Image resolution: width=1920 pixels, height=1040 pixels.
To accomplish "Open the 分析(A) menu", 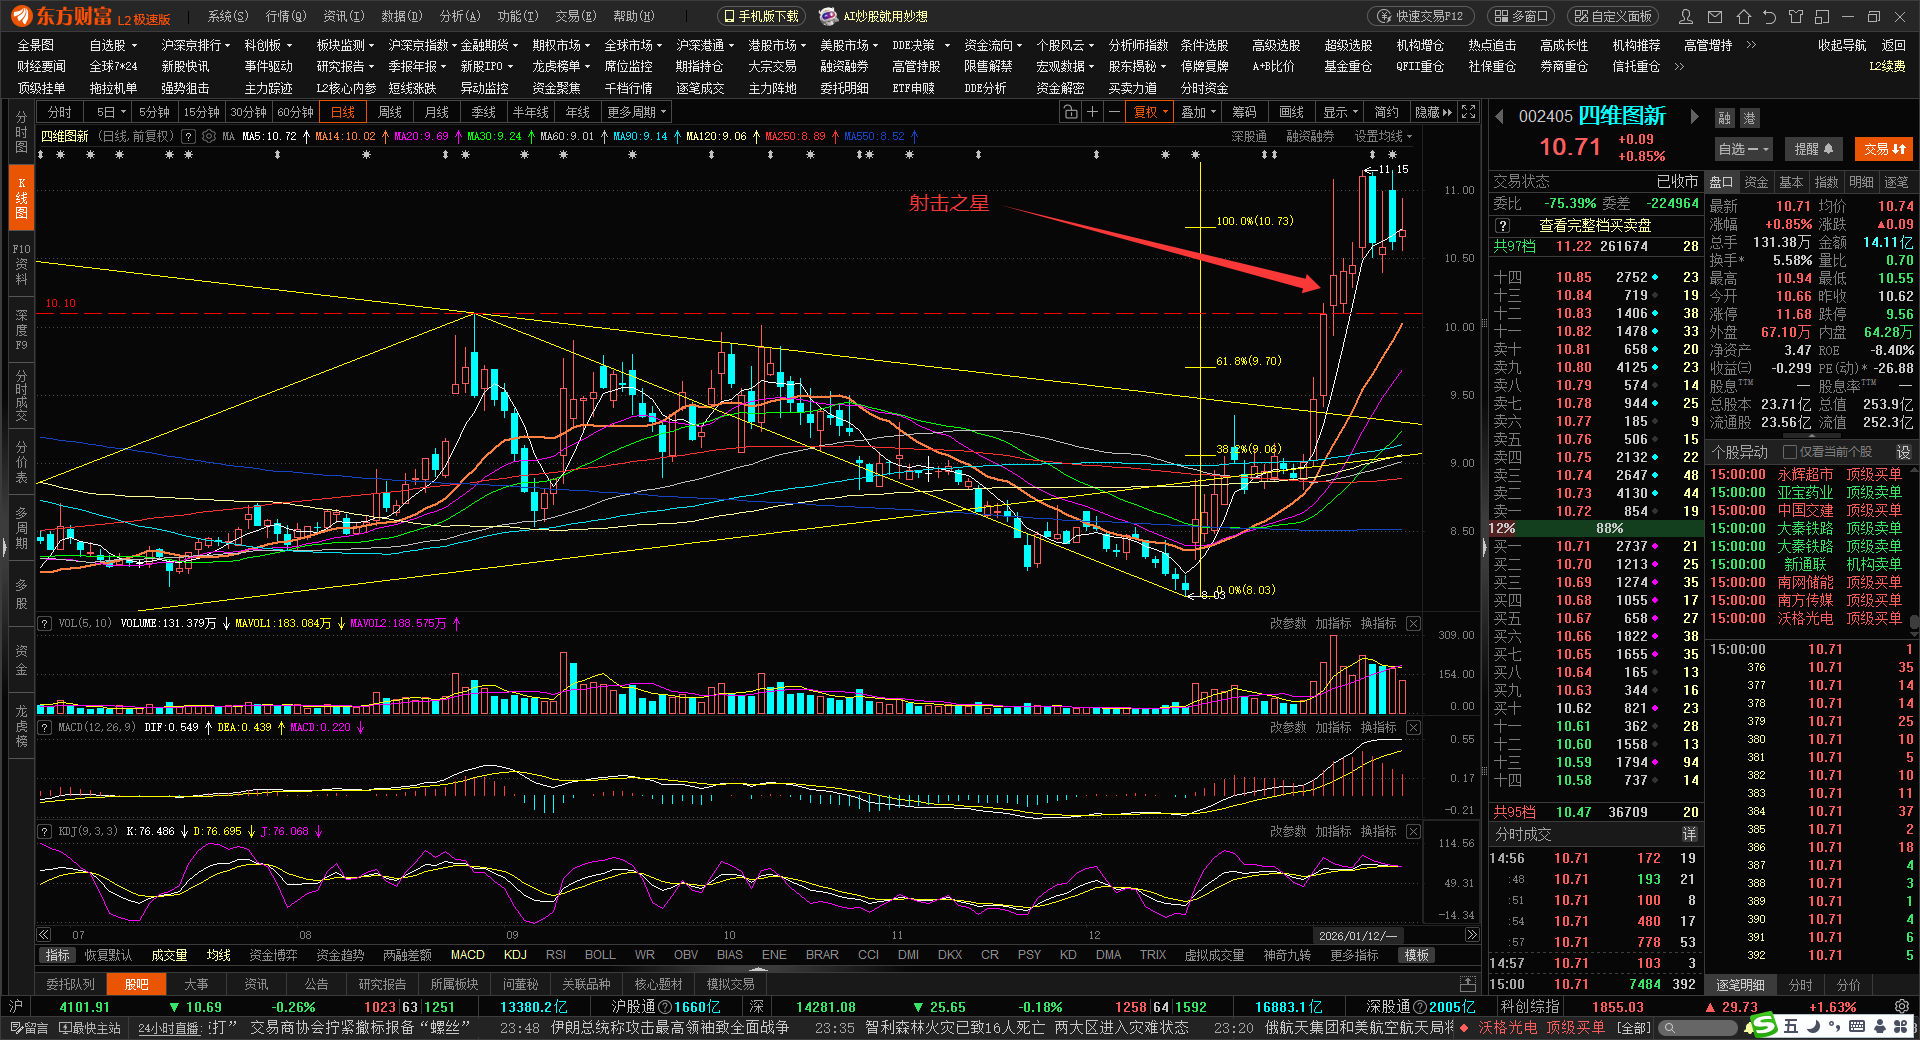I will point(460,16).
